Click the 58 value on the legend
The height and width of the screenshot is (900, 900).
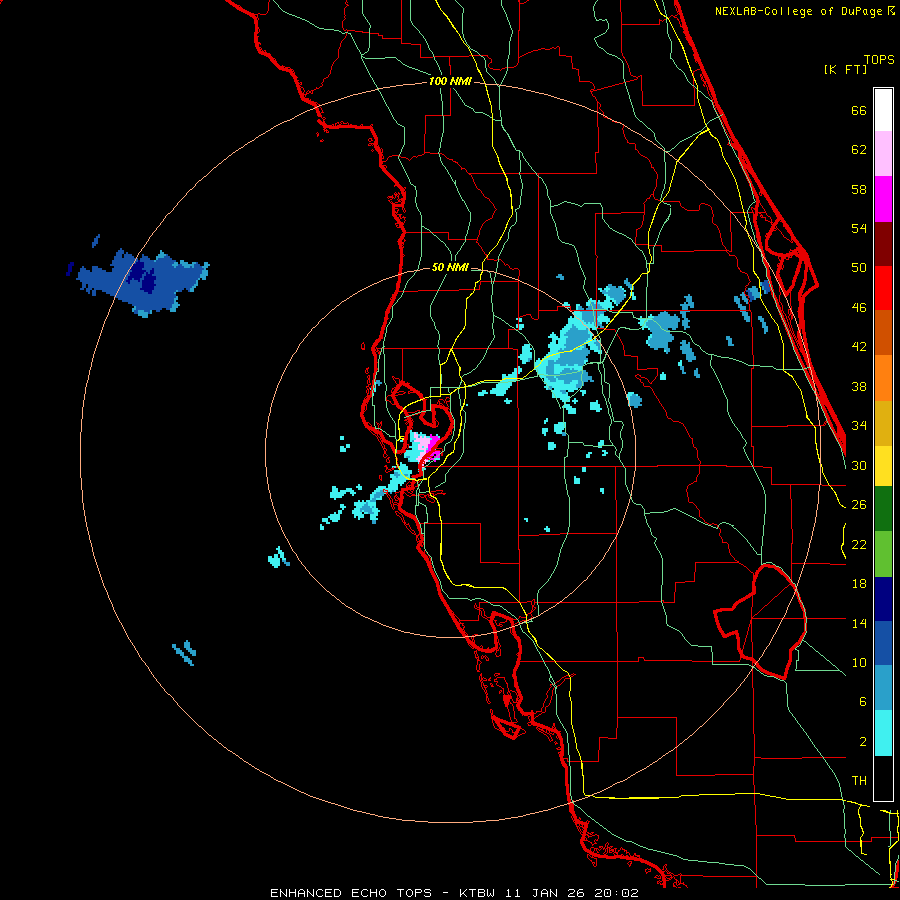pos(859,189)
